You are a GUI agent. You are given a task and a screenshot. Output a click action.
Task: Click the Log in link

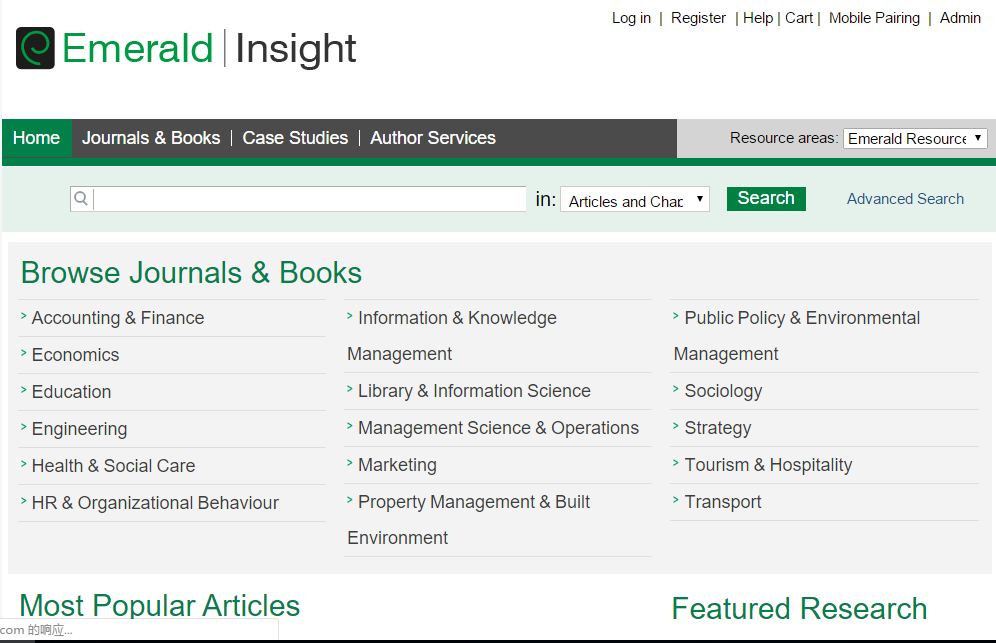631,18
